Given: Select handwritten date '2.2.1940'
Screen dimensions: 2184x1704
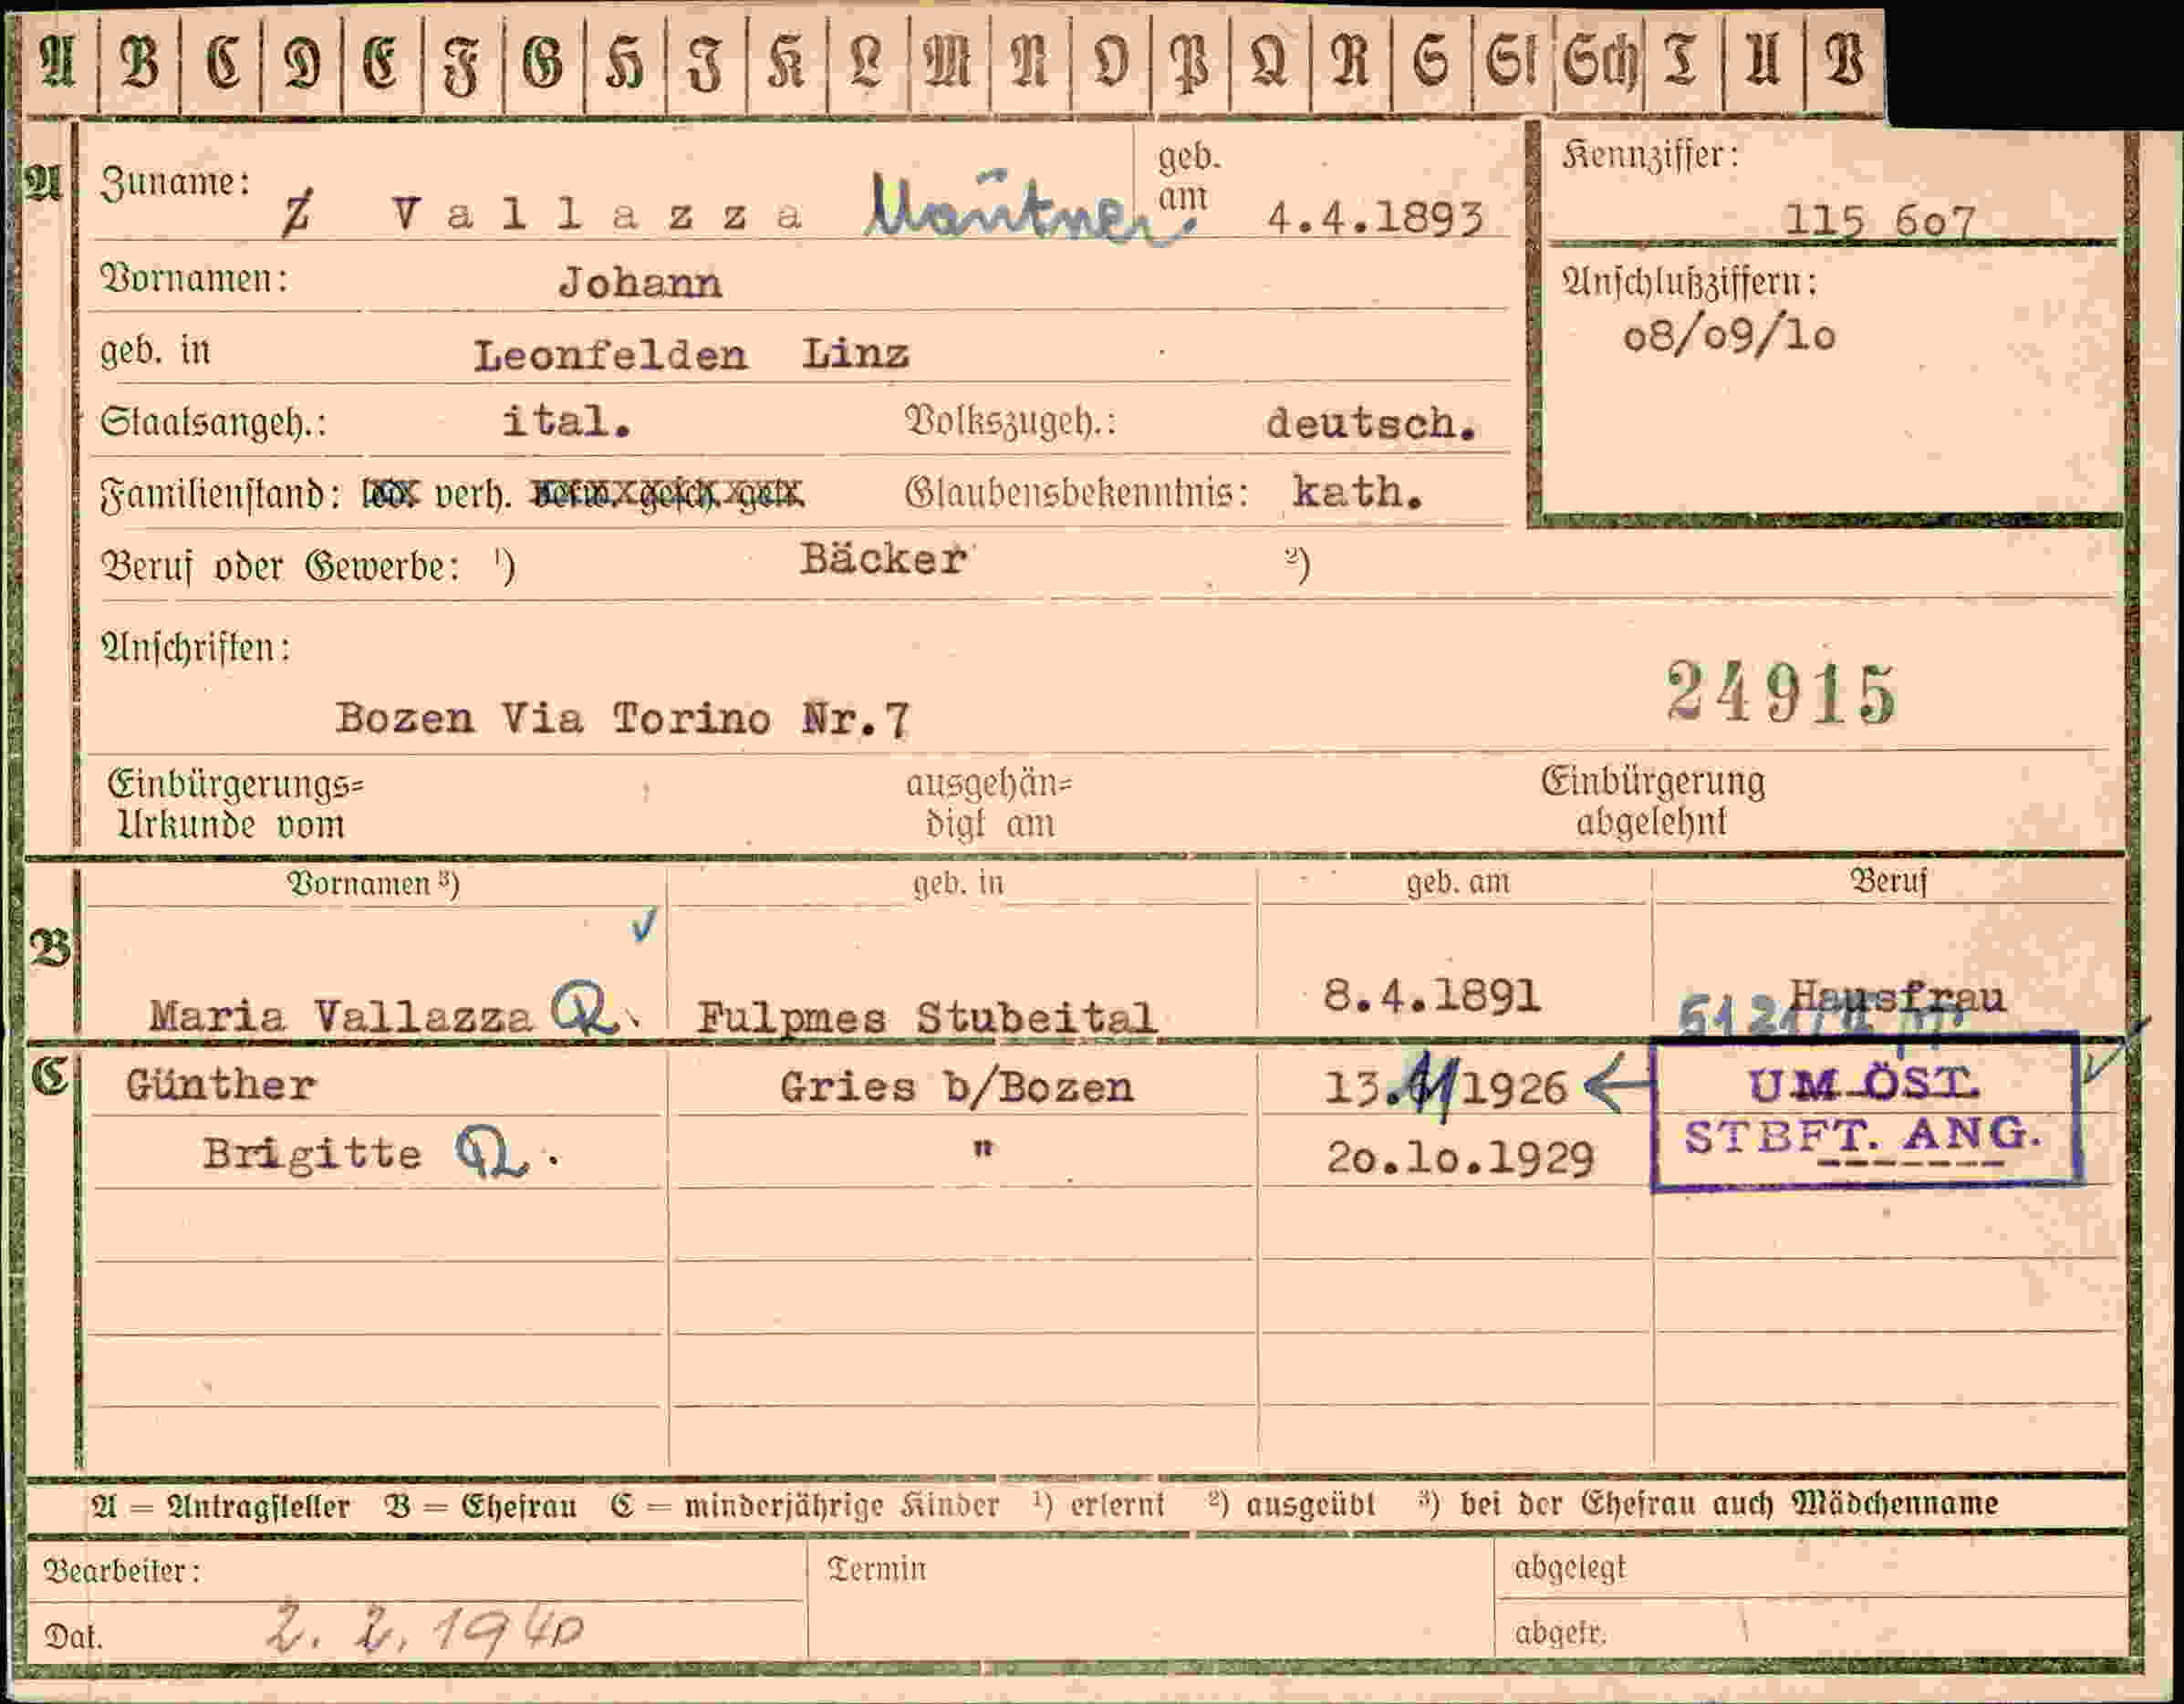Looking at the screenshot, I should point(427,1631).
